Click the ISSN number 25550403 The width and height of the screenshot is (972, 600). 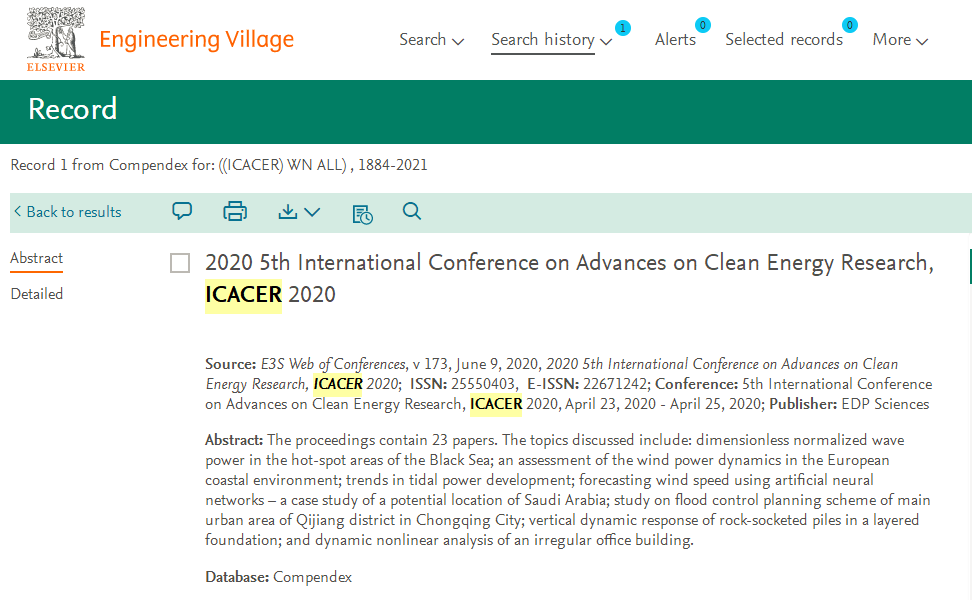tap(483, 384)
